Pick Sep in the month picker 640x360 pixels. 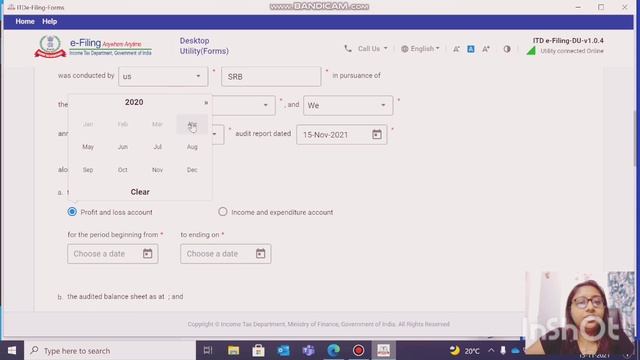[x=88, y=170]
